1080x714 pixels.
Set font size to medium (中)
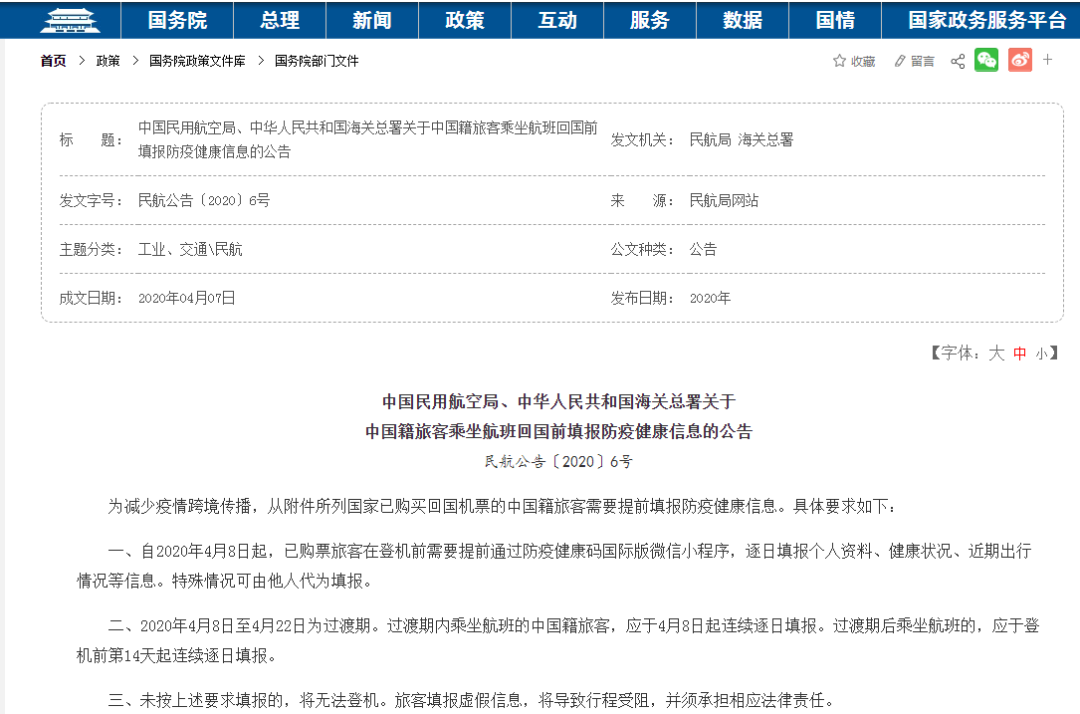(1020, 353)
